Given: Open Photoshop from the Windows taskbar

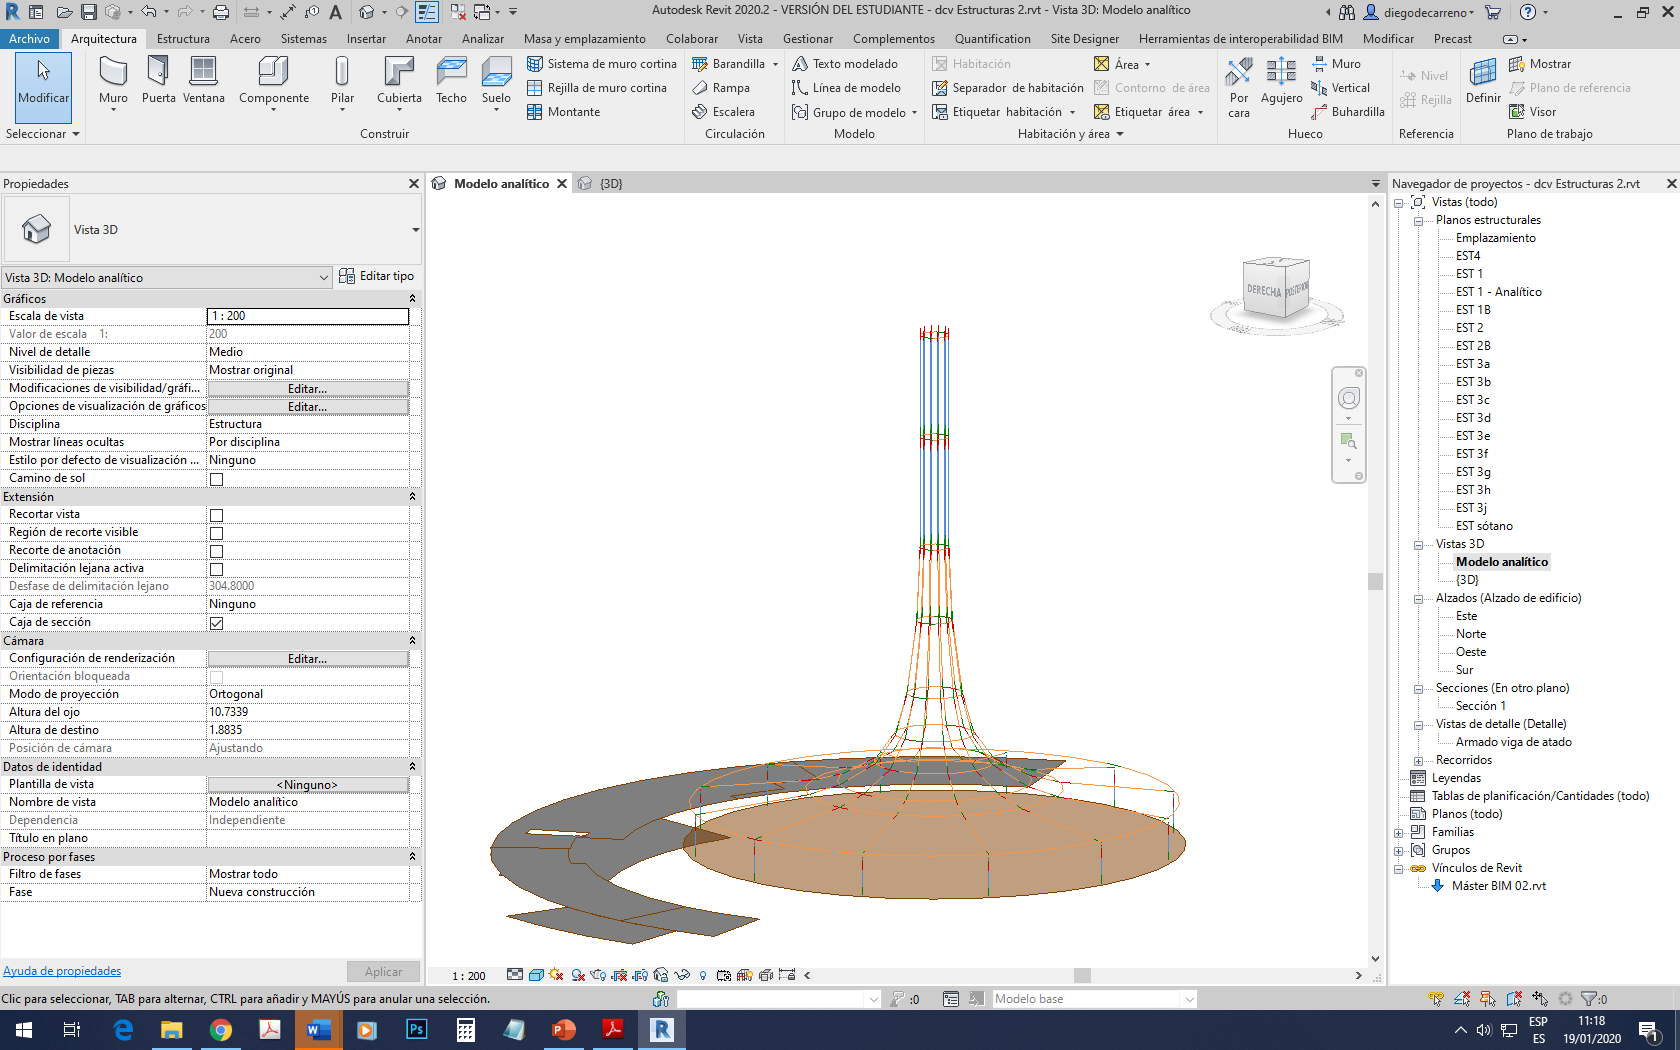Looking at the screenshot, I should click(x=416, y=1029).
